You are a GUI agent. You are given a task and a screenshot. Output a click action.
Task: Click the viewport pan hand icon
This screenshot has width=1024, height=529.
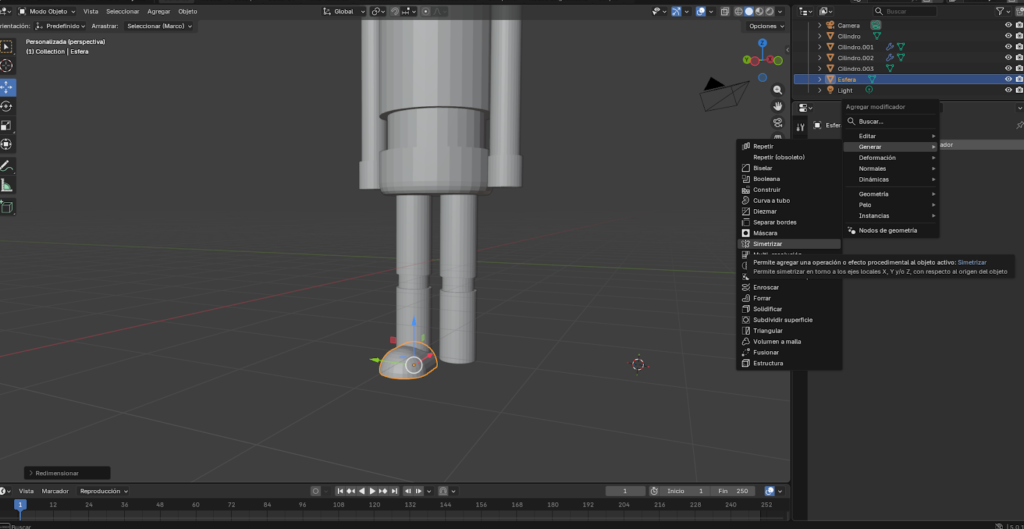pos(777,106)
